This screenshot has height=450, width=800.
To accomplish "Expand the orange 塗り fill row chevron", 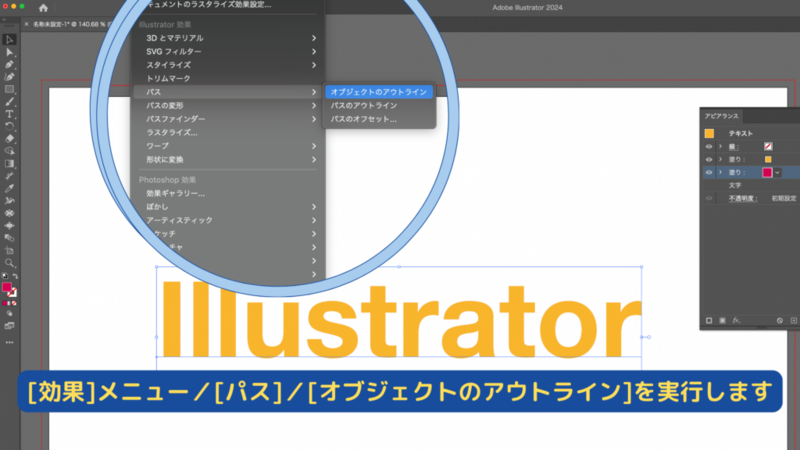I will [x=720, y=159].
